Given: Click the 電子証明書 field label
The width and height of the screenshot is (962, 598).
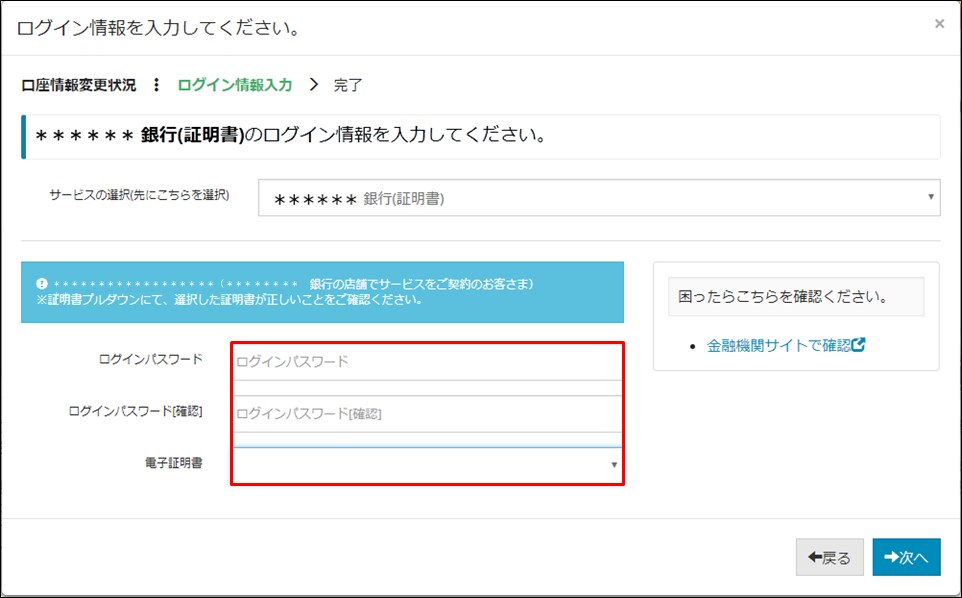Looking at the screenshot, I should 174,463.
